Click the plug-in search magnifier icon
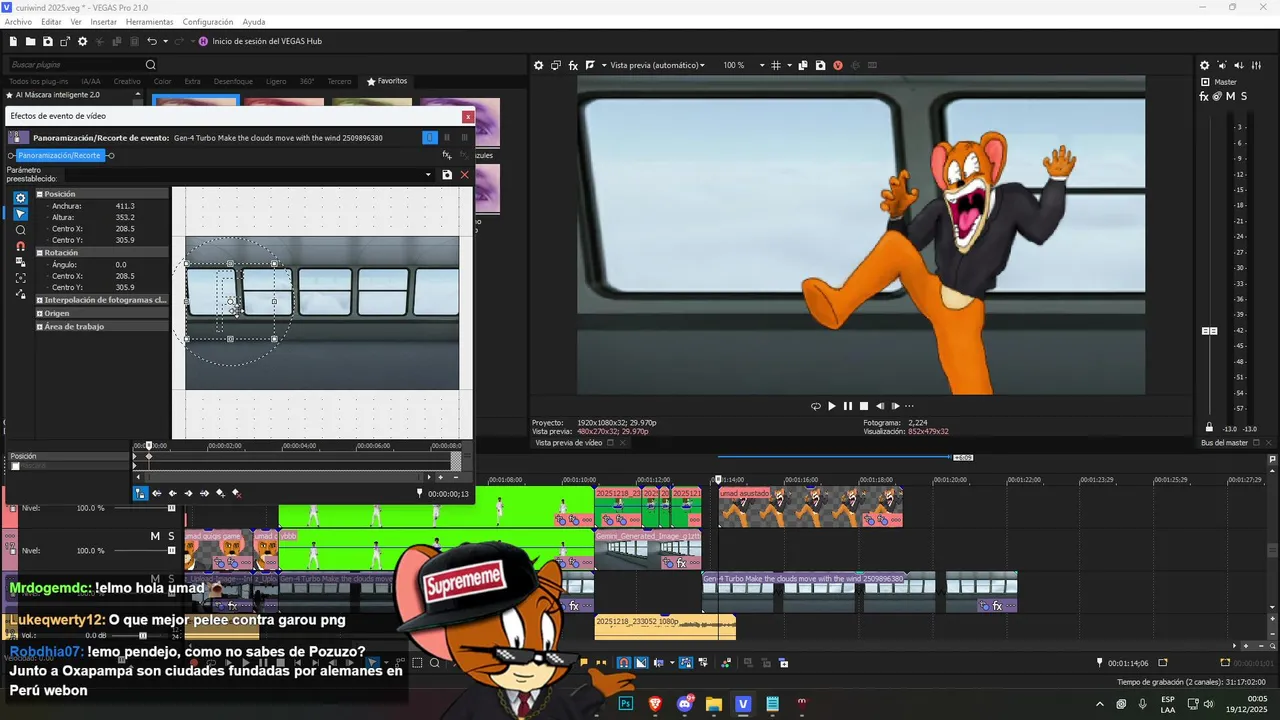This screenshot has width=1280, height=720. pyautogui.click(x=151, y=65)
